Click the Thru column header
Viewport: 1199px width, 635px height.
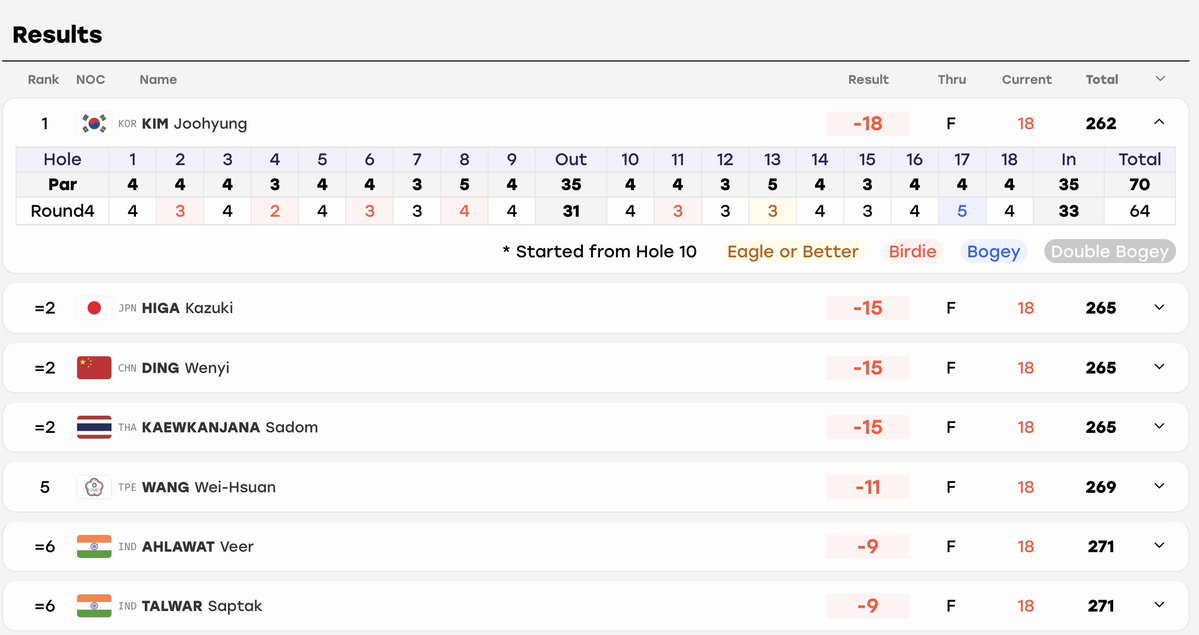(x=952, y=79)
